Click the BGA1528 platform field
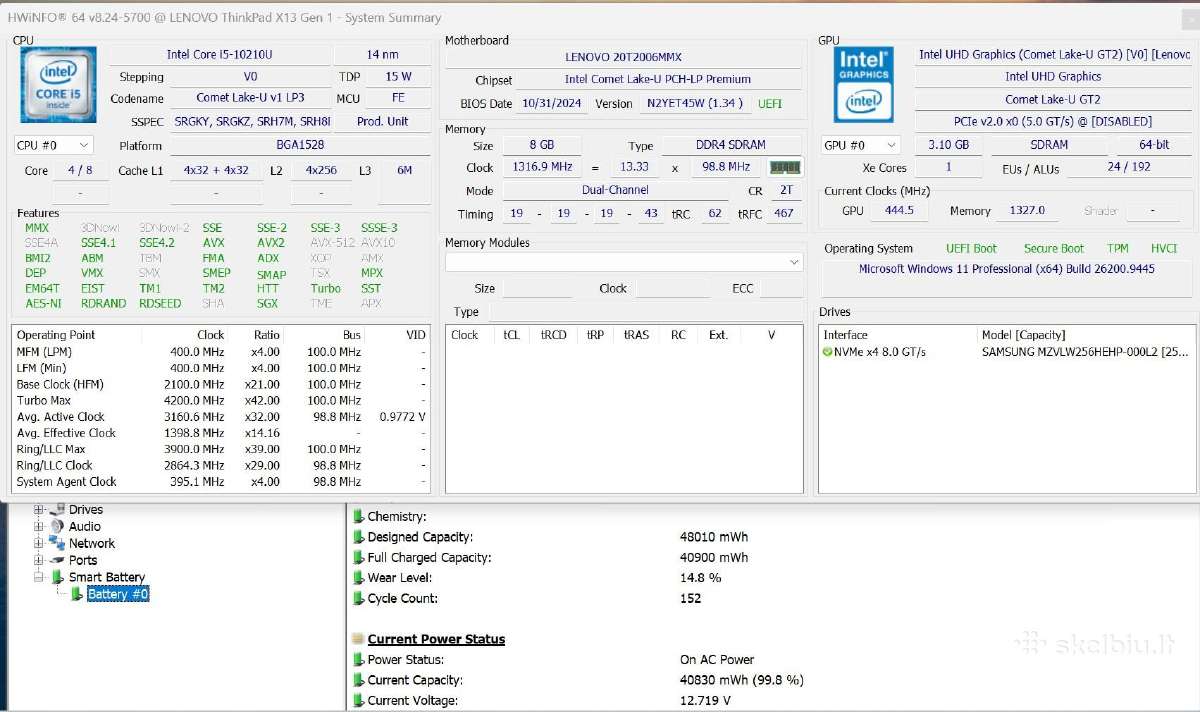 [299, 145]
